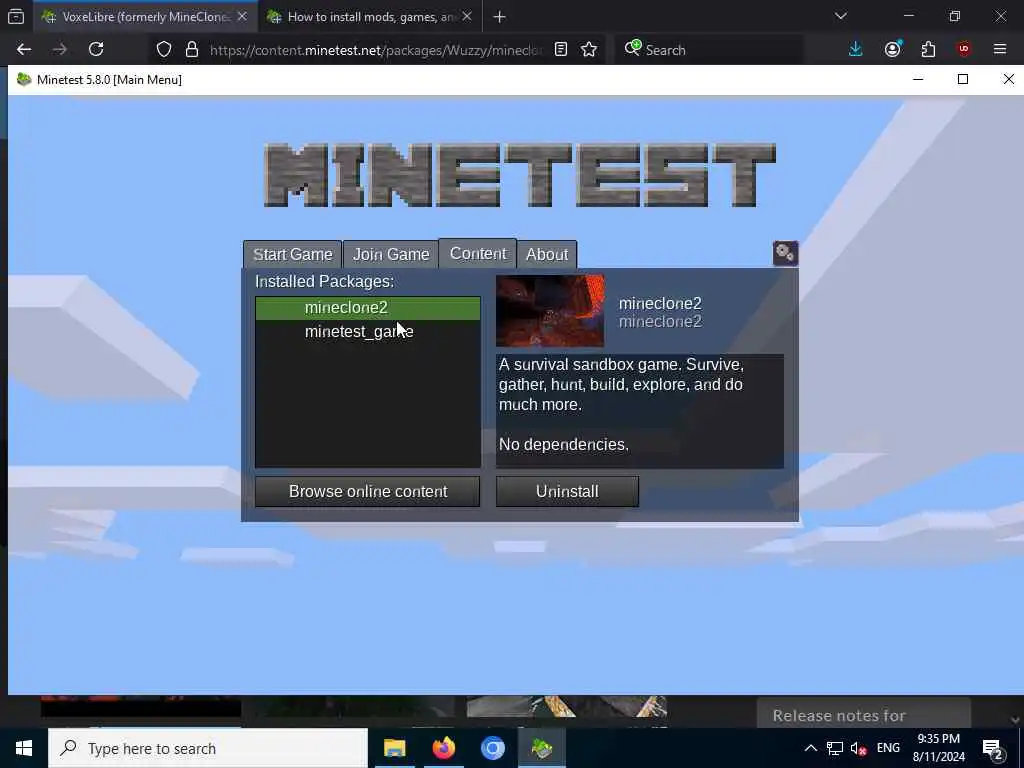This screenshot has width=1024, height=768.
Task: Minimize the Minetest window
Action: pyautogui.click(x=918, y=79)
